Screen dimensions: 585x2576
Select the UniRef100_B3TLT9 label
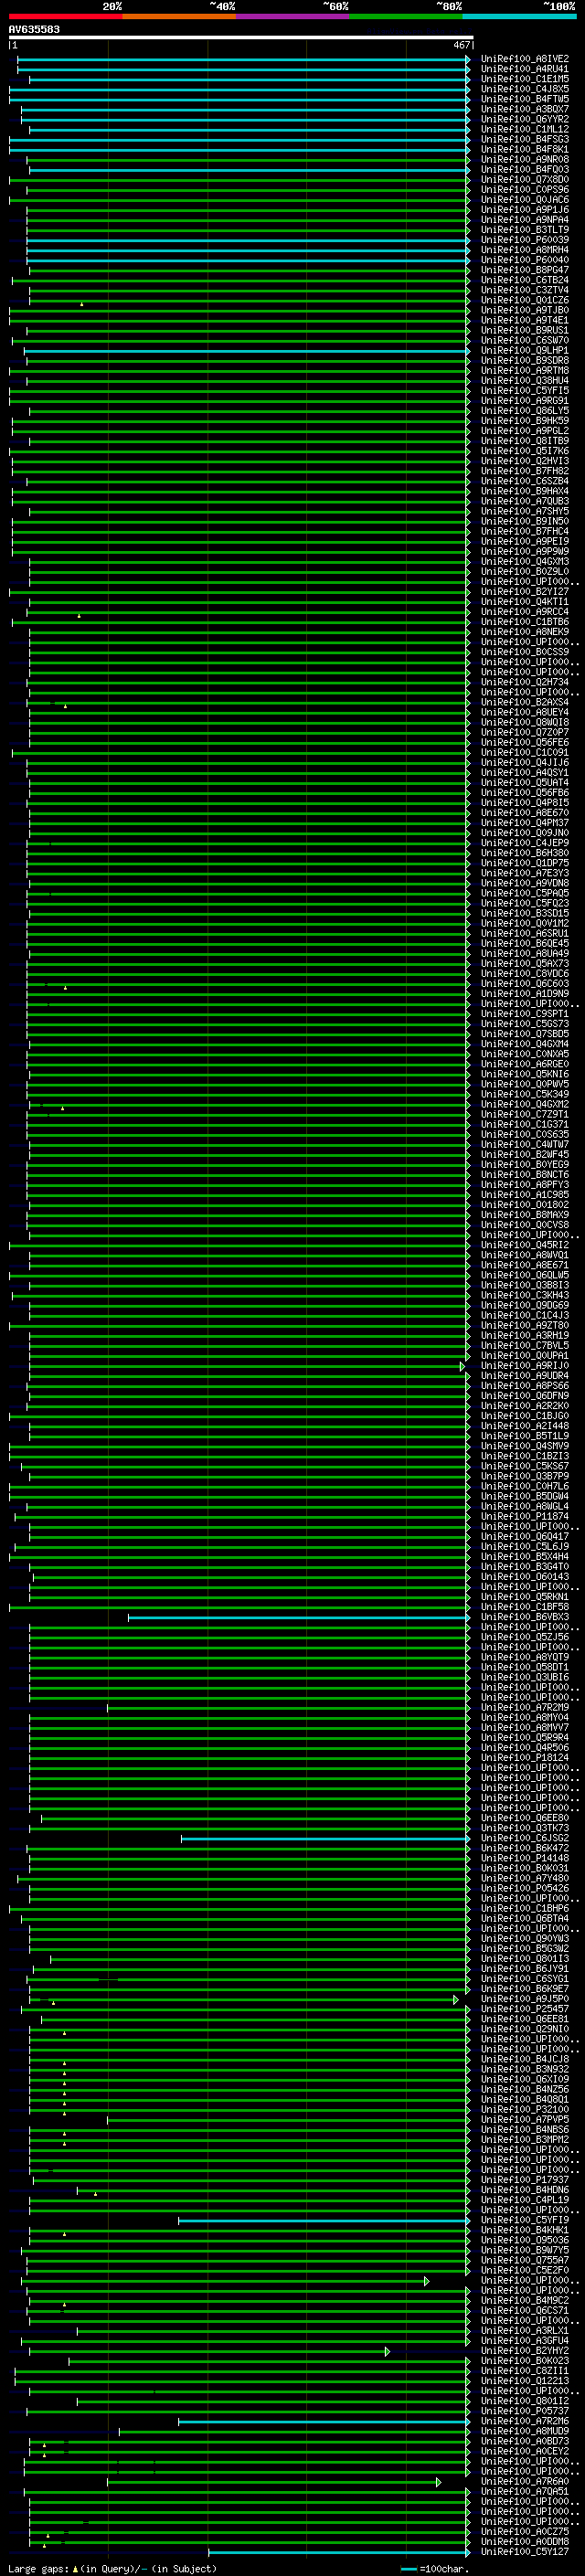(525, 230)
